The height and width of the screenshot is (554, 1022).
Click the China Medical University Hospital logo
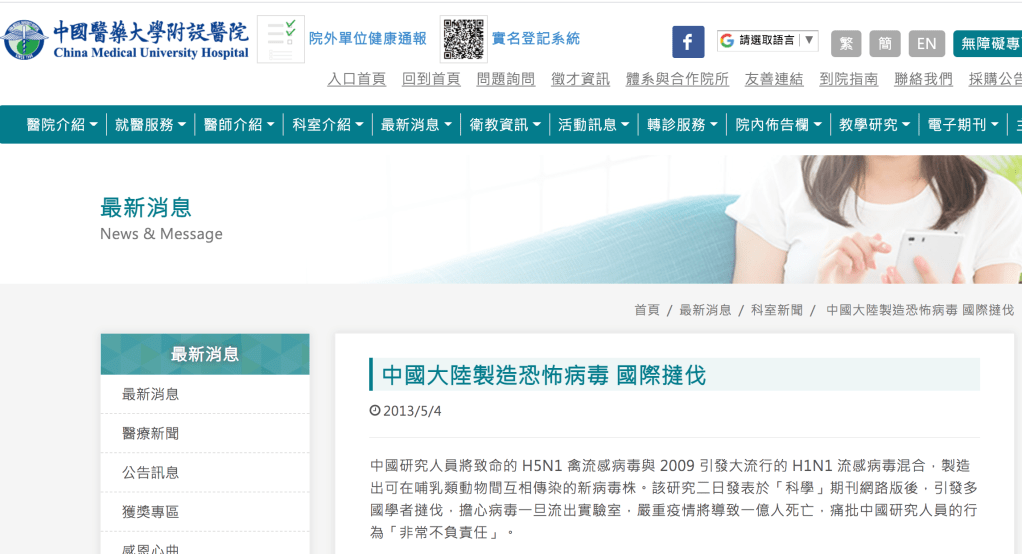tap(125, 40)
